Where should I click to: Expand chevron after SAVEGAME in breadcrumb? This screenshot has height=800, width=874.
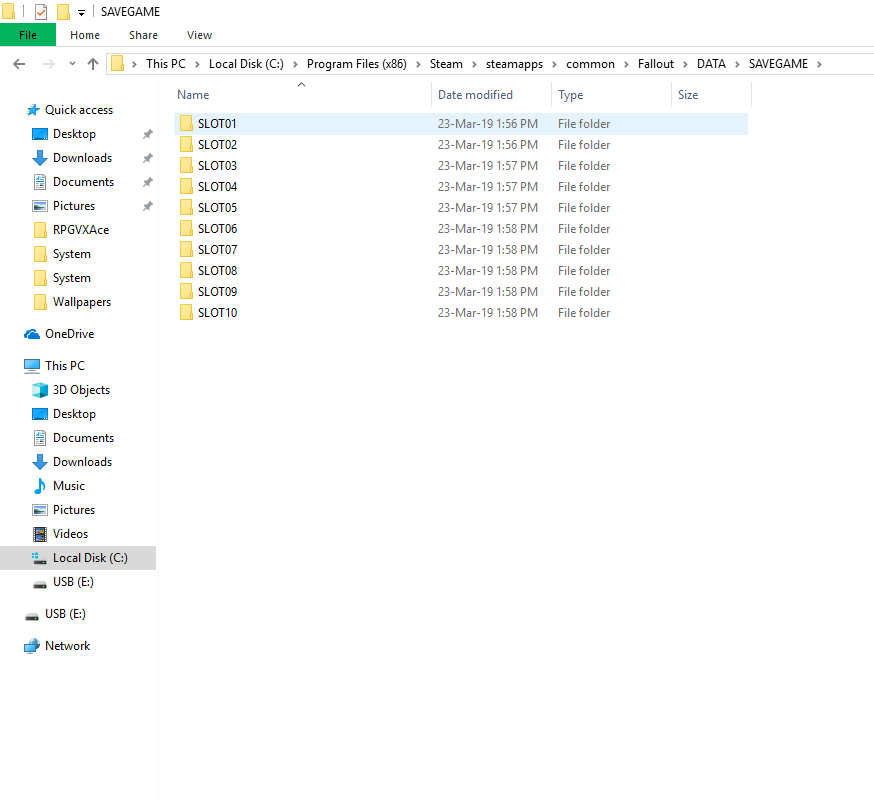tap(819, 64)
